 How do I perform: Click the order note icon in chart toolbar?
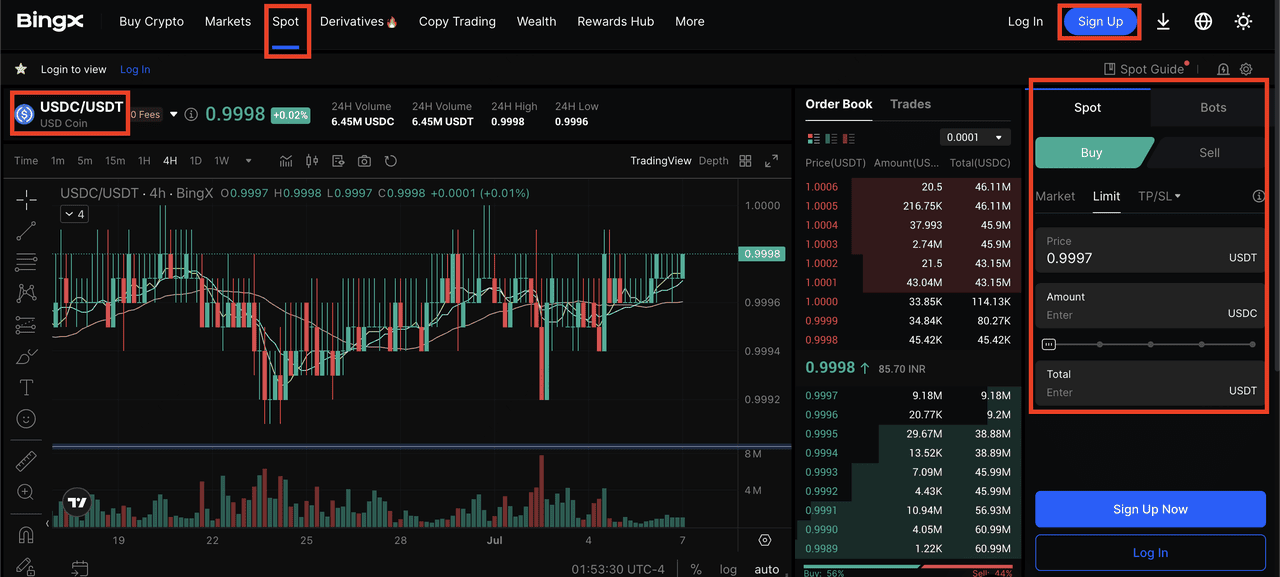(338, 161)
